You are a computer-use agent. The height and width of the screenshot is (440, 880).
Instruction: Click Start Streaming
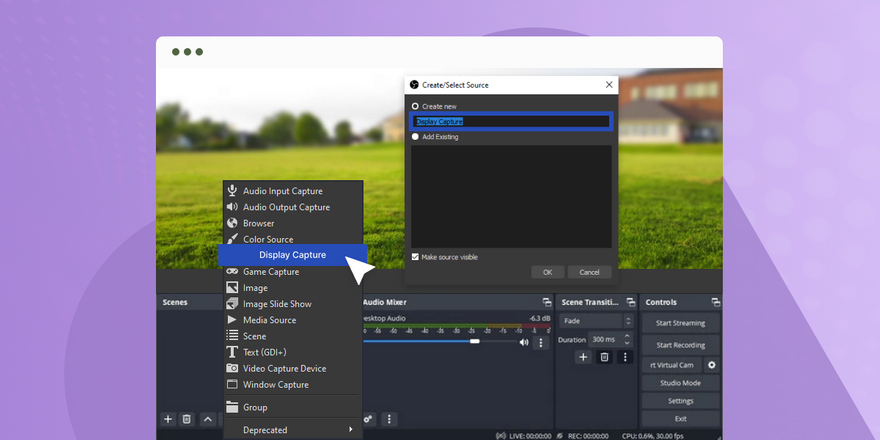point(680,323)
